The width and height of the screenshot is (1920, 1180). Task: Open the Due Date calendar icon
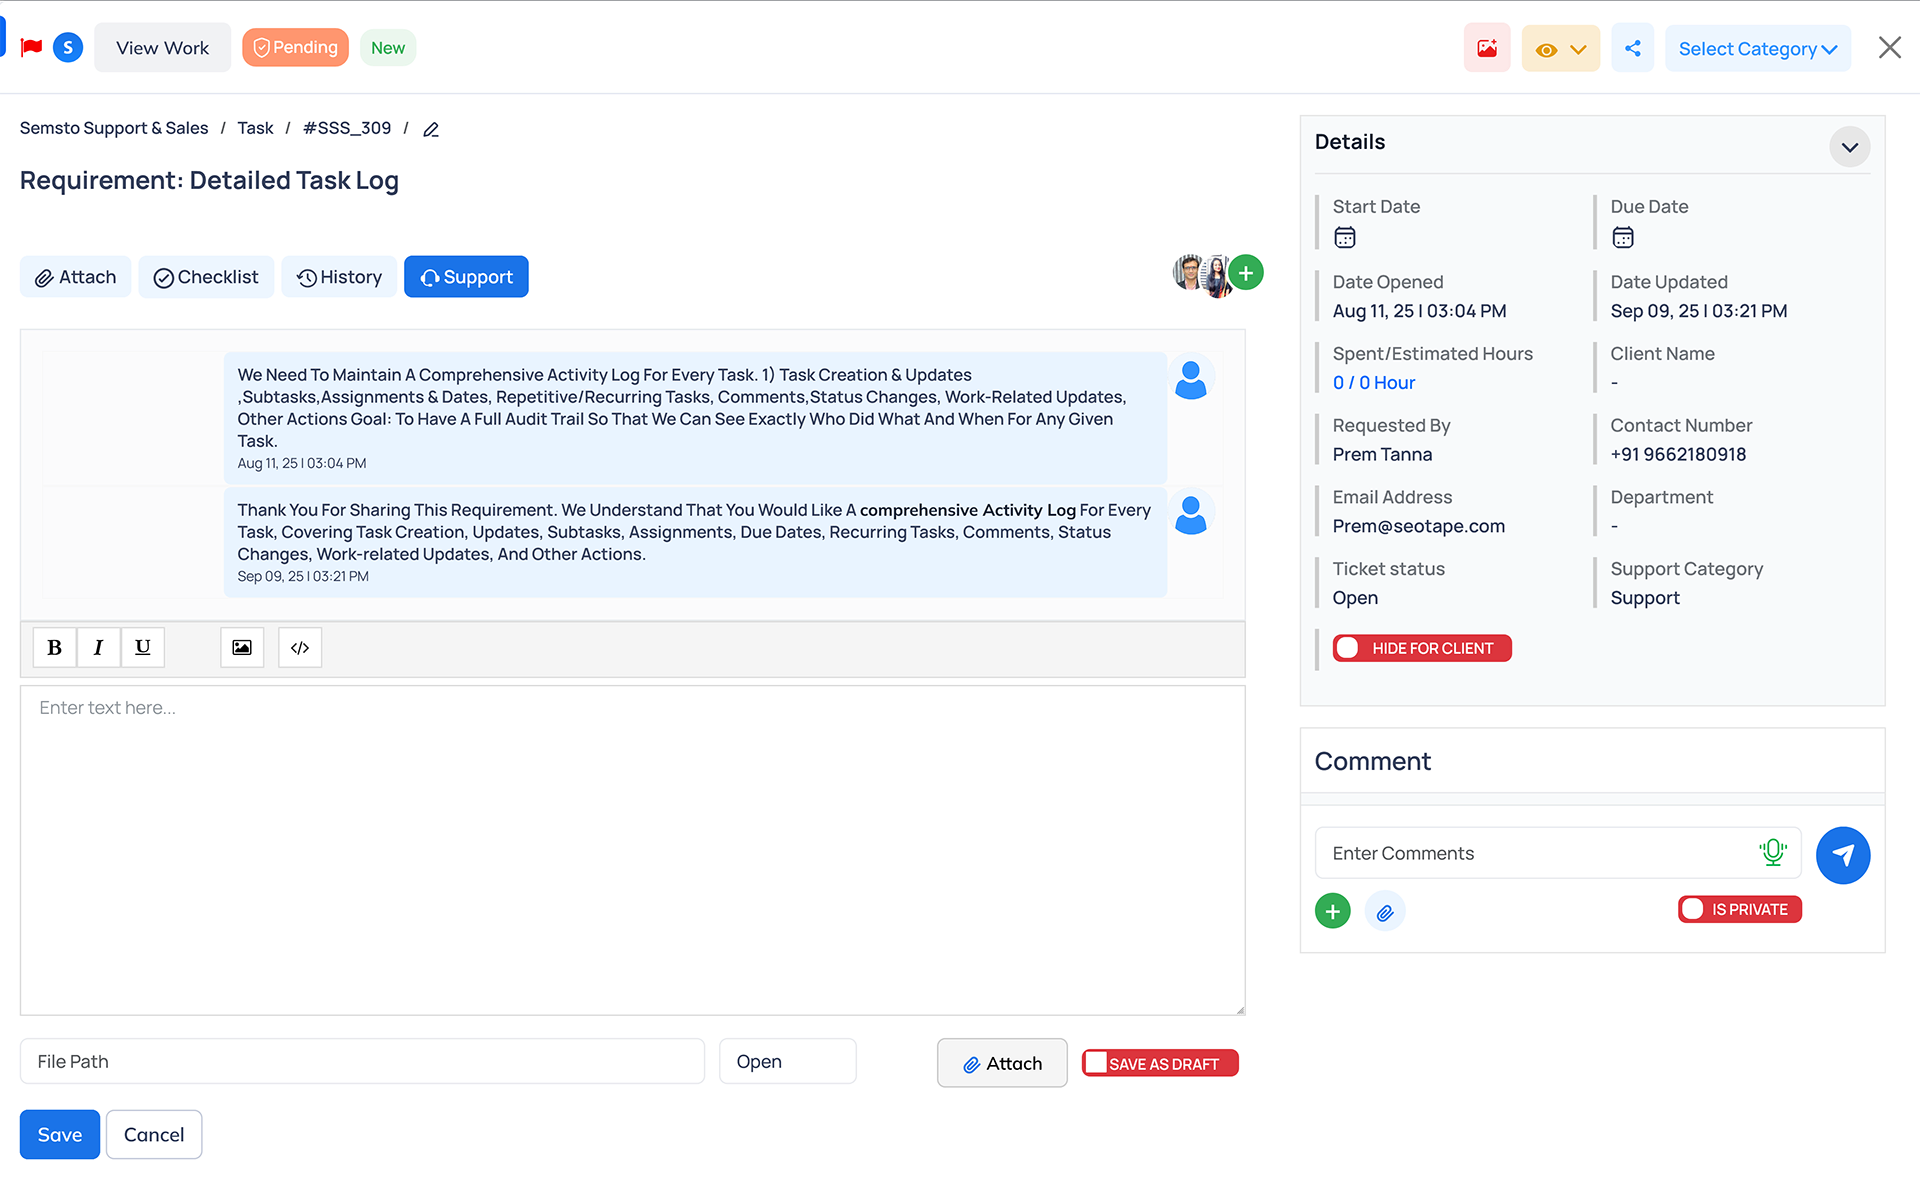[1623, 237]
